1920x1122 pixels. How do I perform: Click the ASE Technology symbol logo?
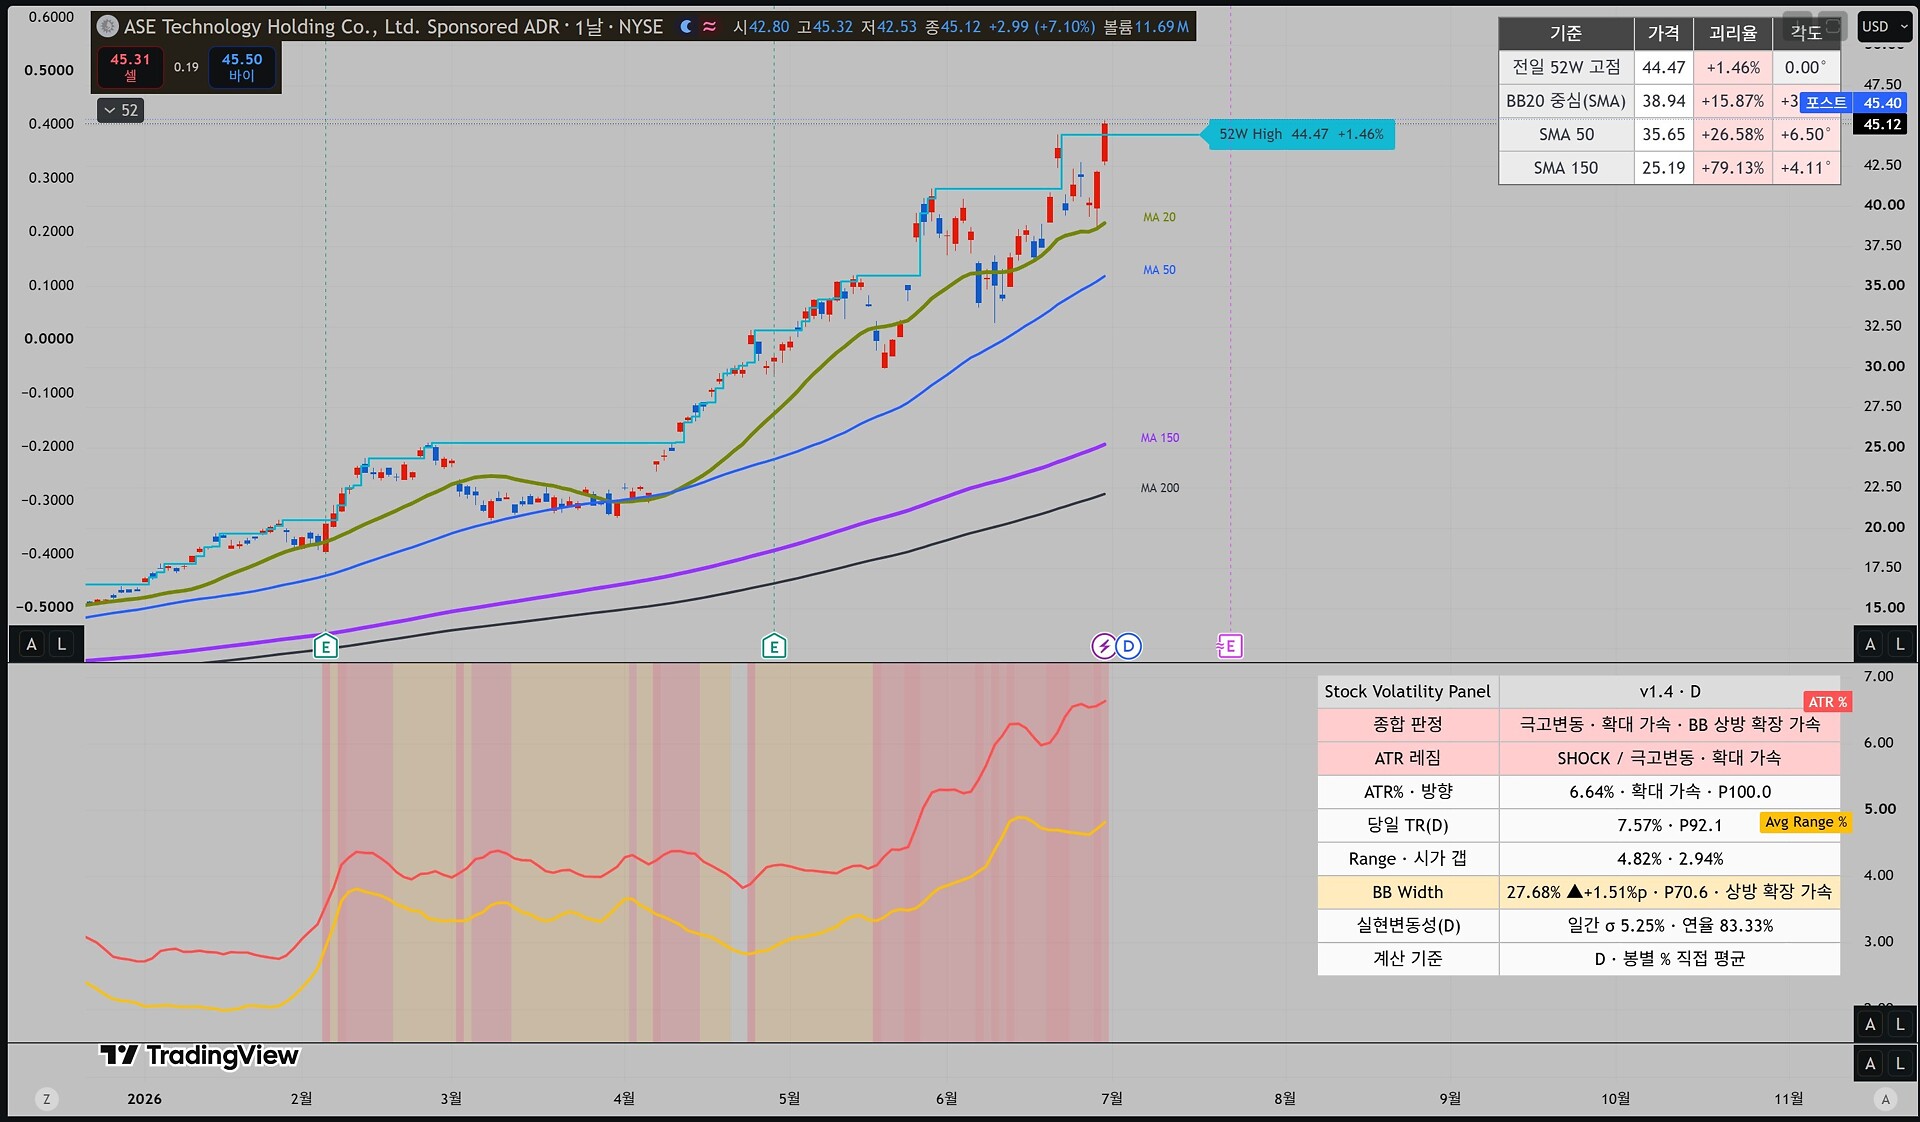coord(108,27)
